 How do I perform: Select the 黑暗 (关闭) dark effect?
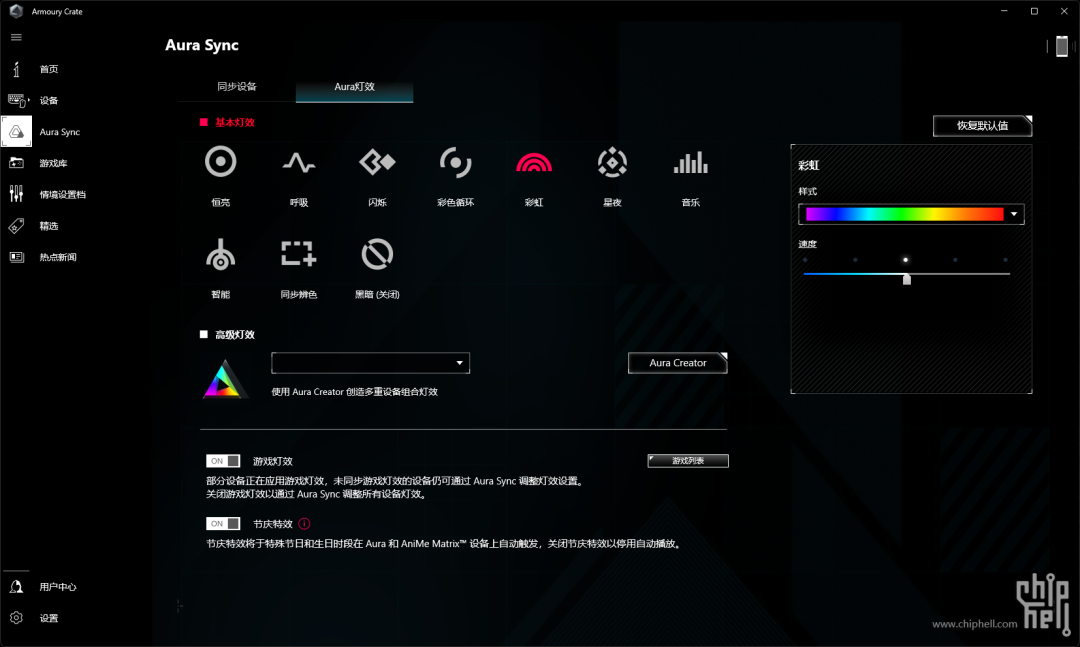click(377, 254)
